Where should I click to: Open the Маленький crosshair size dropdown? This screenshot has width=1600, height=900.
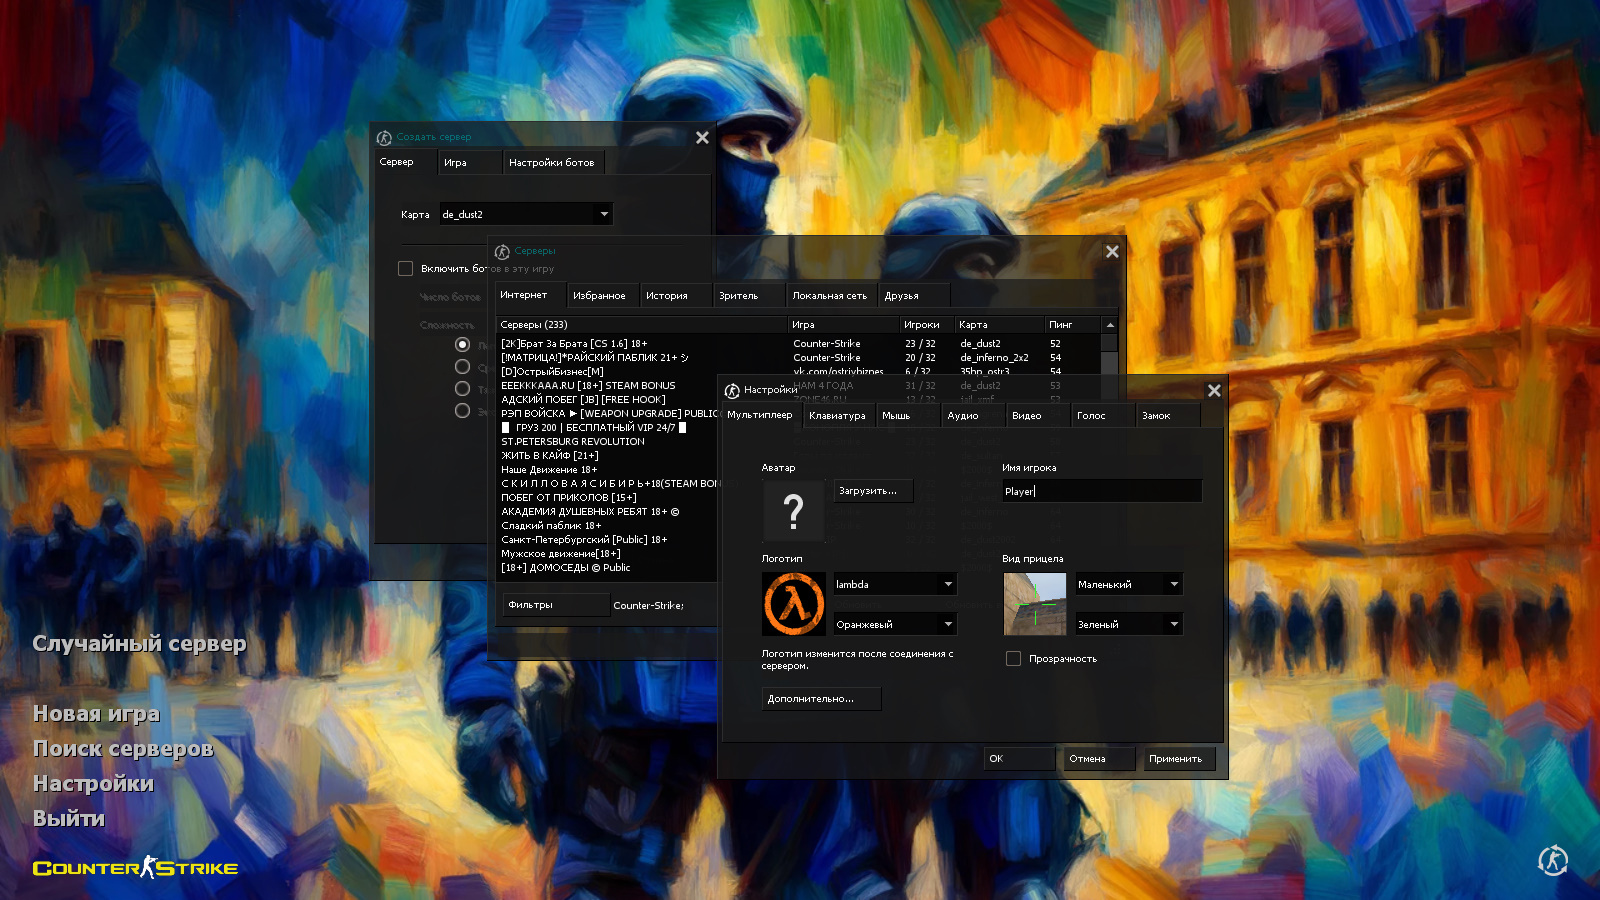coord(1128,584)
